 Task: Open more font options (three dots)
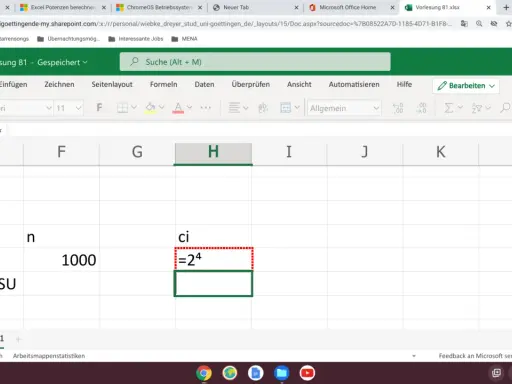(x=206, y=108)
